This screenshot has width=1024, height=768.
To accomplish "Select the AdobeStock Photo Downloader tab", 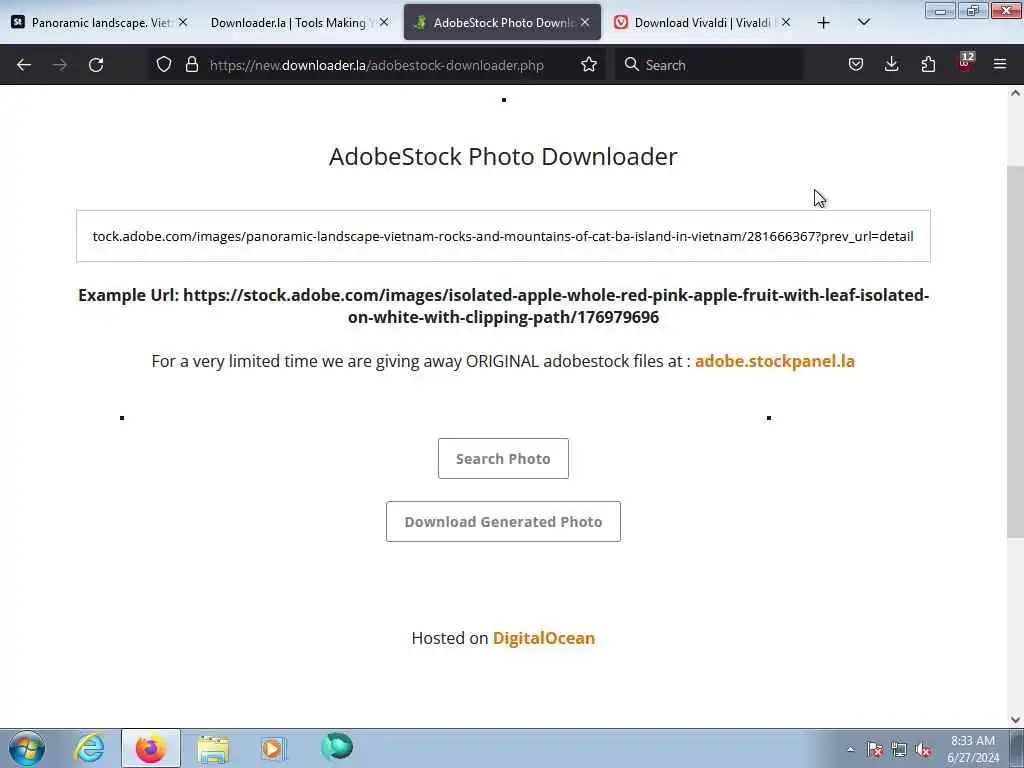I will [x=502, y=23].
